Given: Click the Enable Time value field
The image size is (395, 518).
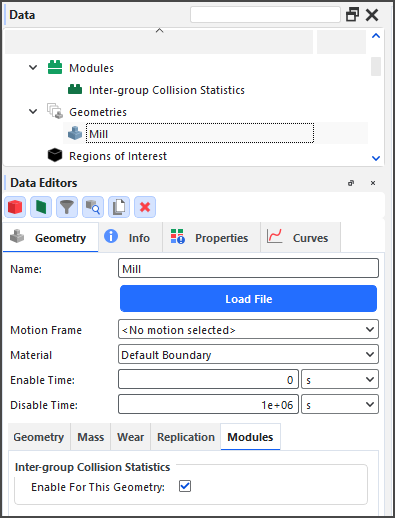Looking at the screenshot, I should click(208, 379).
